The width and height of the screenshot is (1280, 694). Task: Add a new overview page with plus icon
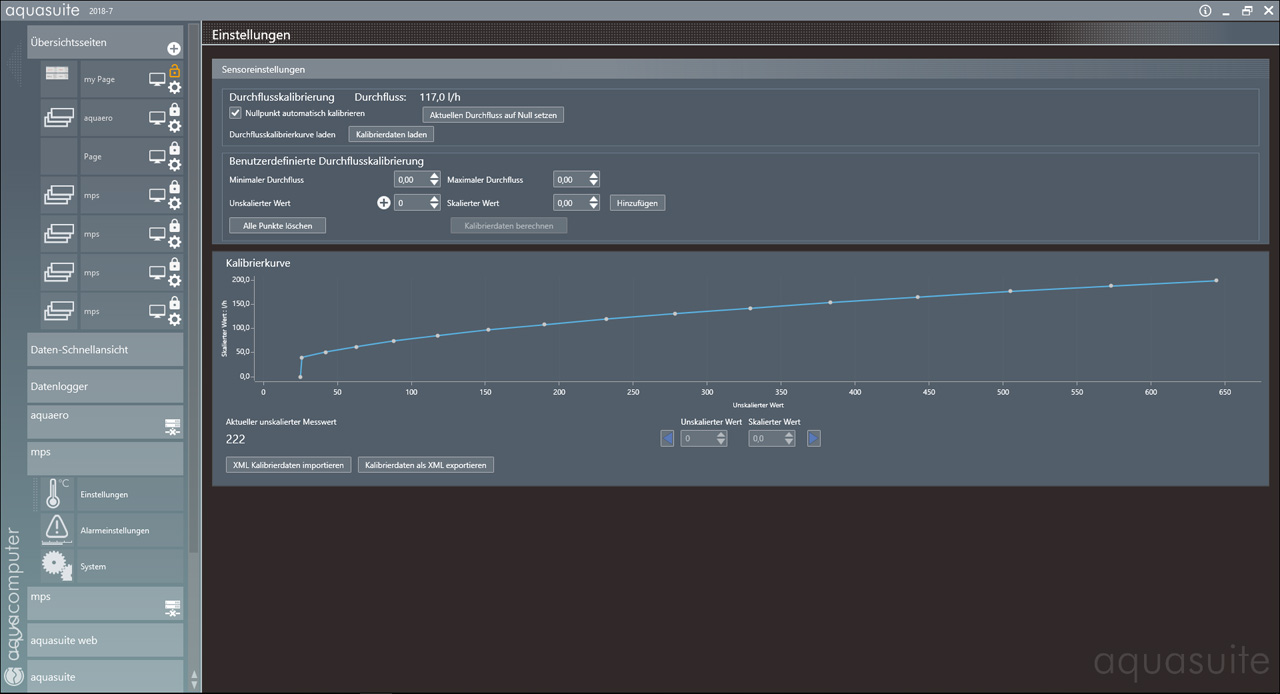pos(173,49)
